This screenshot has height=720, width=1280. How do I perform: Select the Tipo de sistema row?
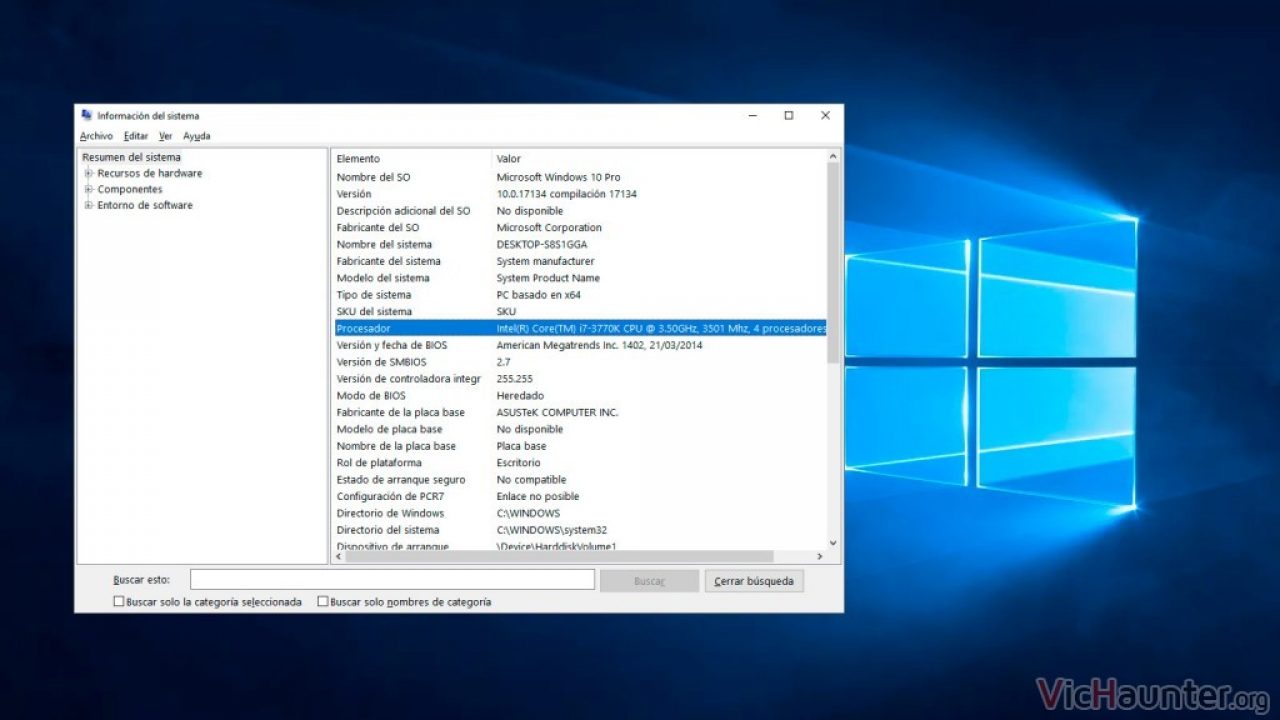pyautogui.click(x=579, y=295)
